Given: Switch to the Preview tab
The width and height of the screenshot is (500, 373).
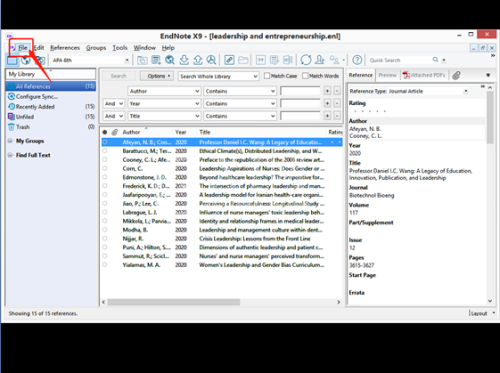Looking at the screenshot, I should tap(388, 75).
